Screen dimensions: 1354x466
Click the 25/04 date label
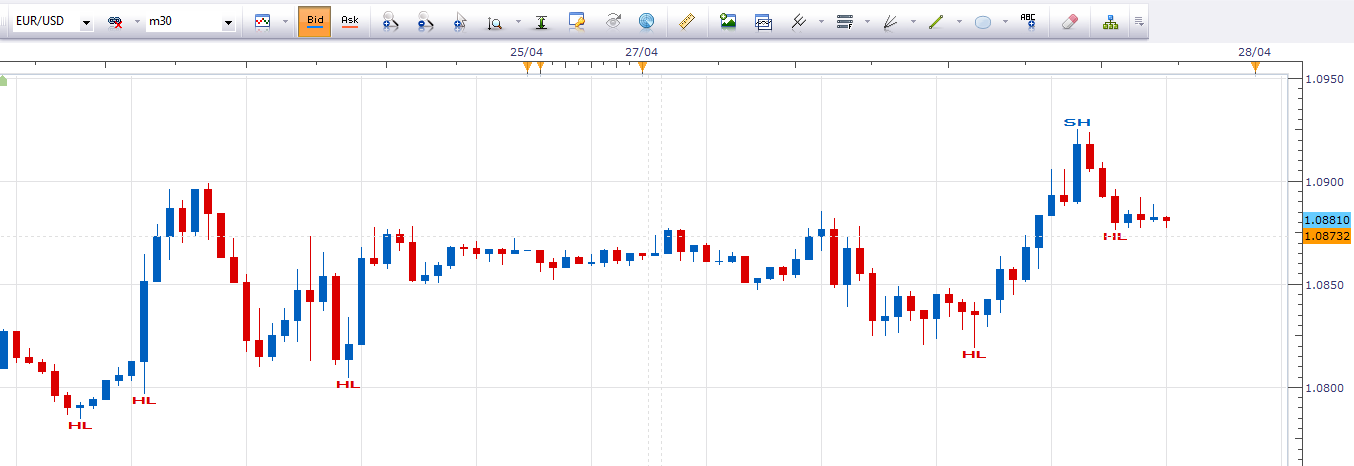526,51
